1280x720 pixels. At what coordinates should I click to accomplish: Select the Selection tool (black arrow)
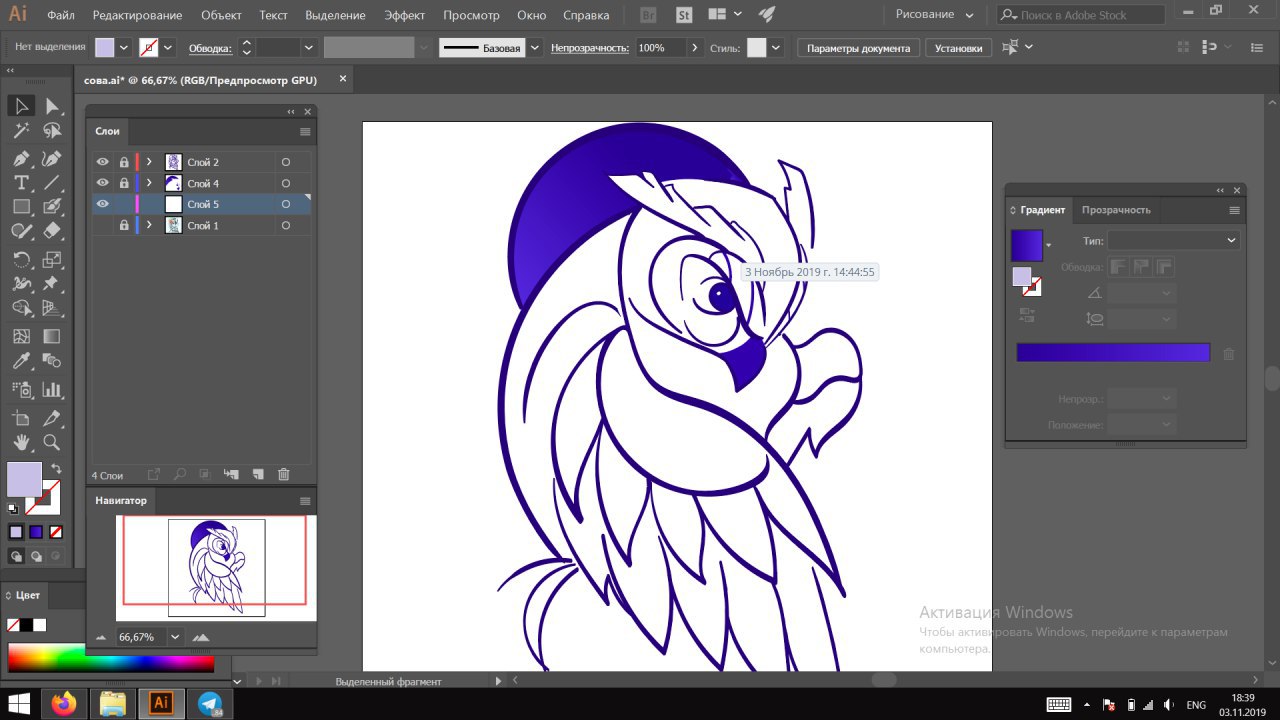click(x=21, y=106)
